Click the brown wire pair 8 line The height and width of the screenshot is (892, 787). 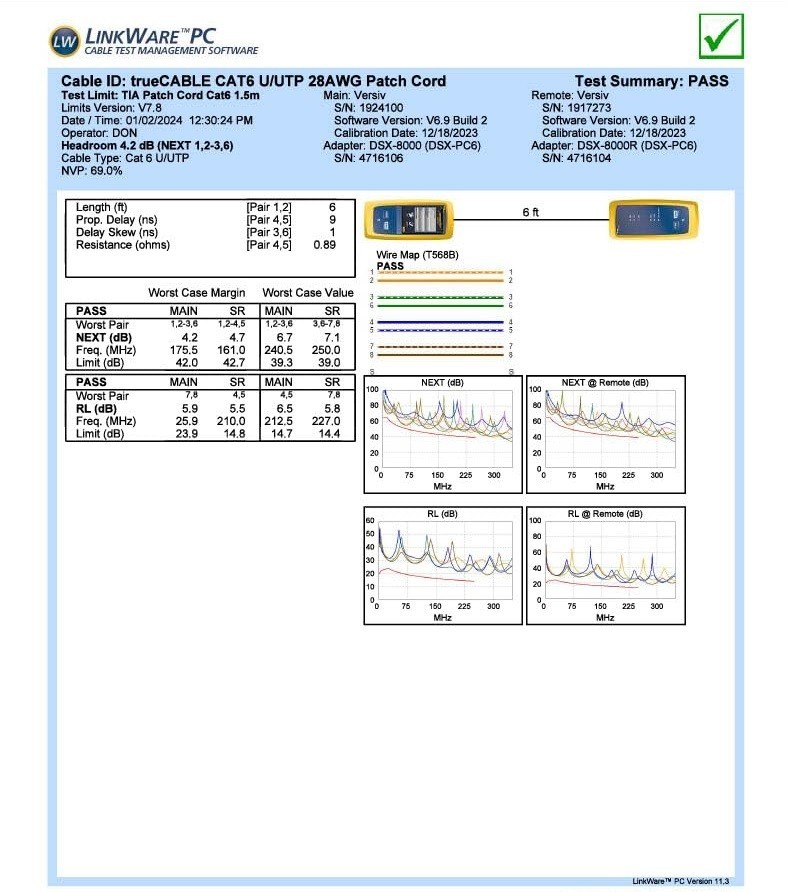pos(441,354)
